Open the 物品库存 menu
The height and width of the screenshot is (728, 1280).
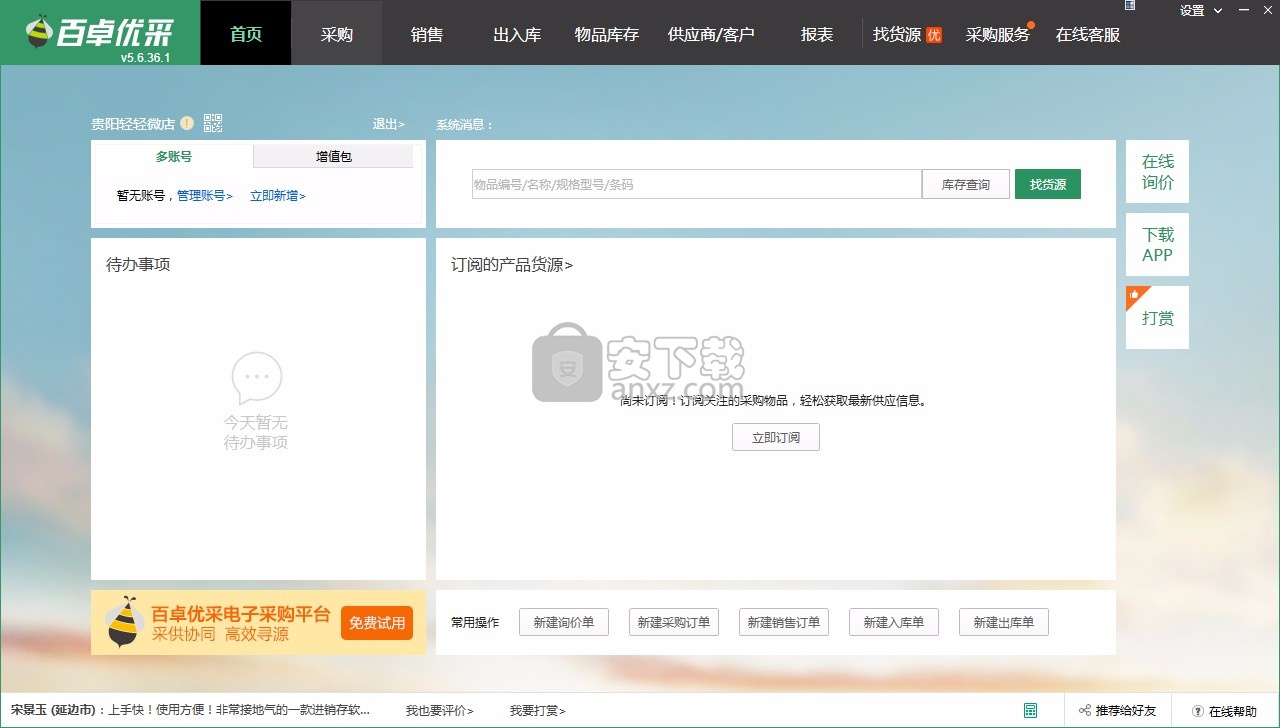(x=607, y=33)
